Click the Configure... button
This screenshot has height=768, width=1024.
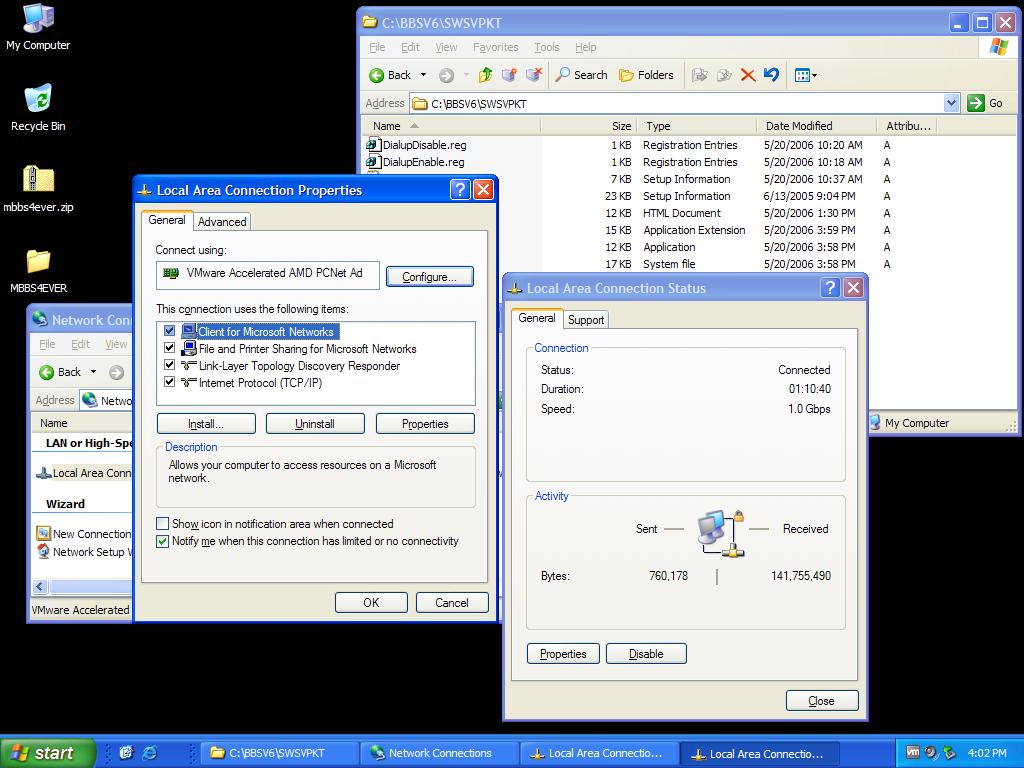(429, 277)
